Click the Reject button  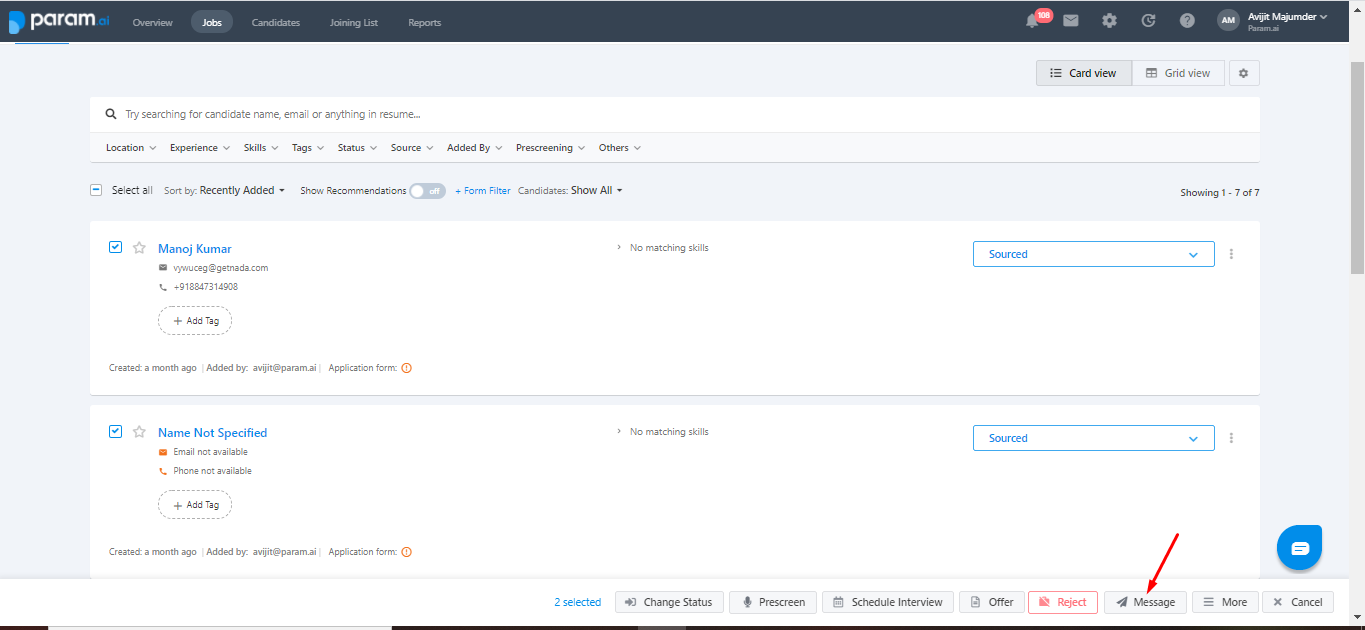pyautogui.click(x=1063, y=602)
